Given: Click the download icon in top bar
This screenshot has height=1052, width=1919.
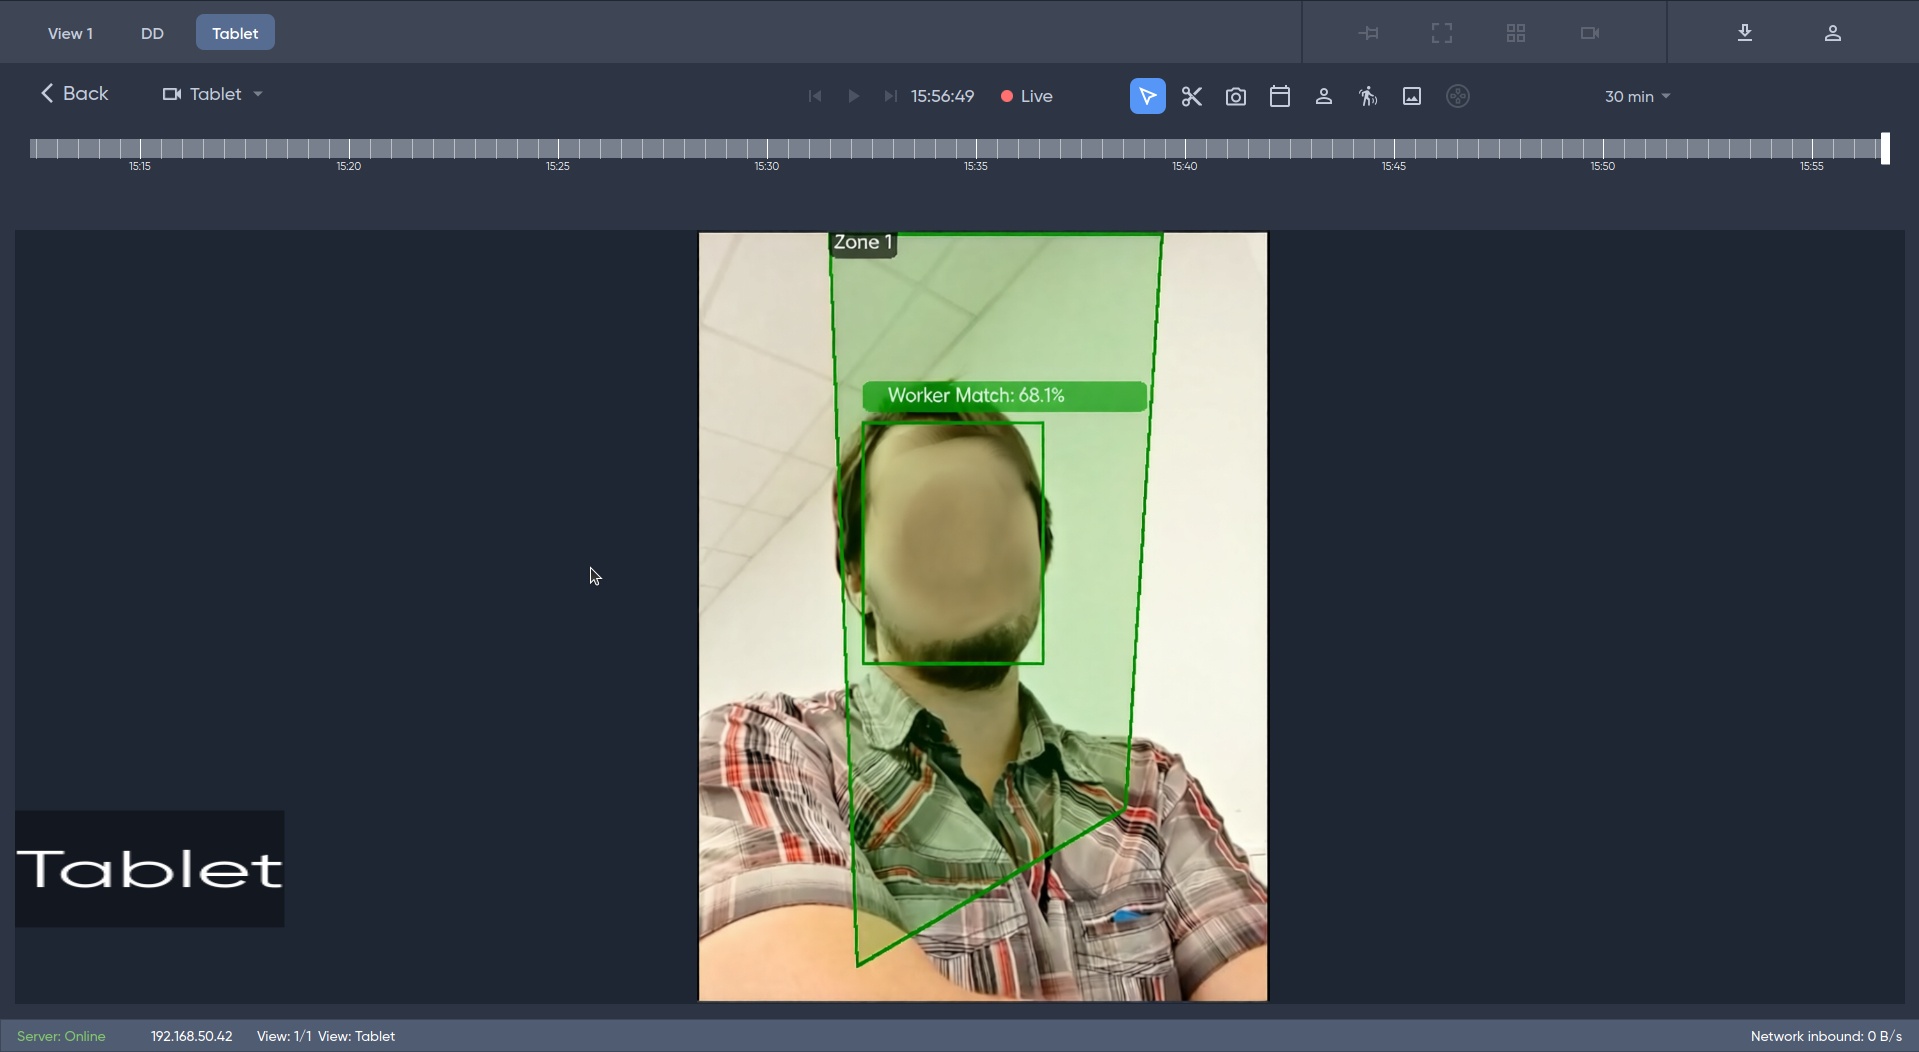Looking at the screenshot, I should pyautogui.click(x=1744, y=33).
